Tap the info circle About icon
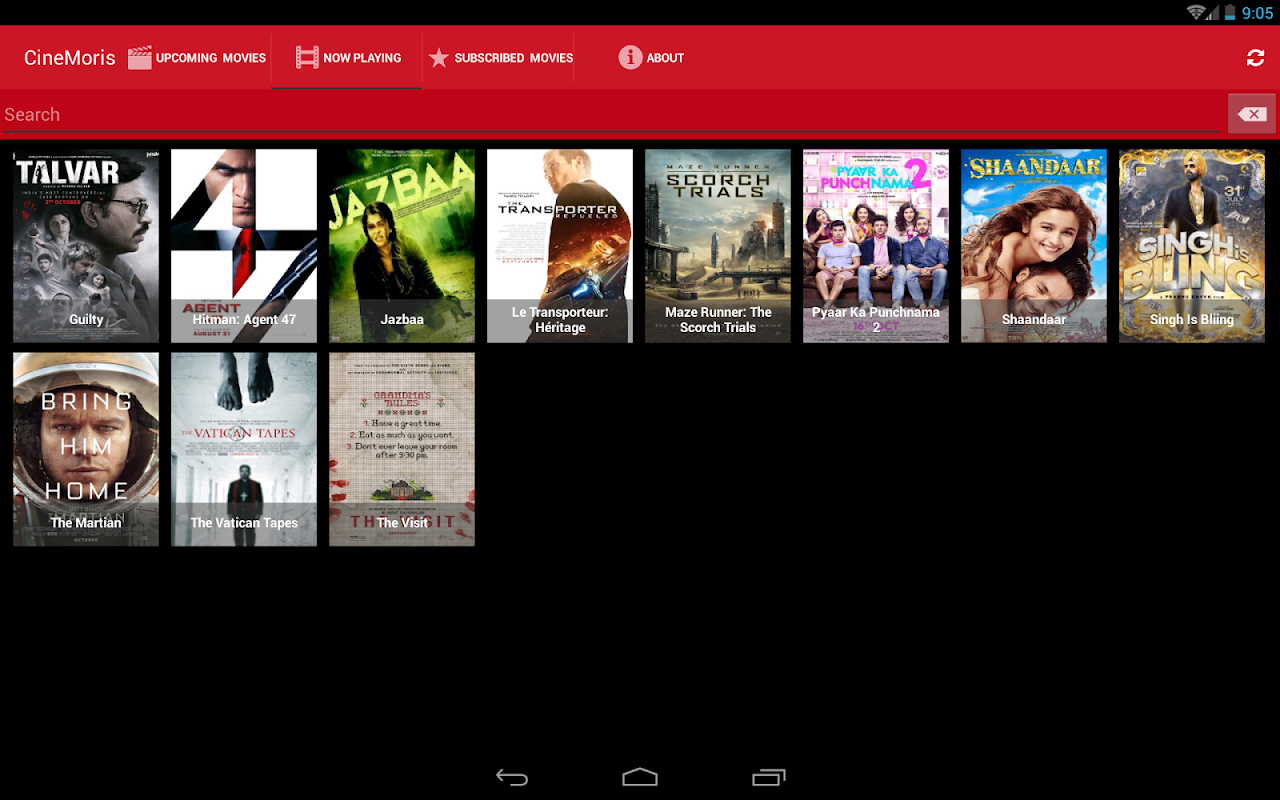Image resolution: width=1280 pixels, height=800 pixels. coord(630,58)
